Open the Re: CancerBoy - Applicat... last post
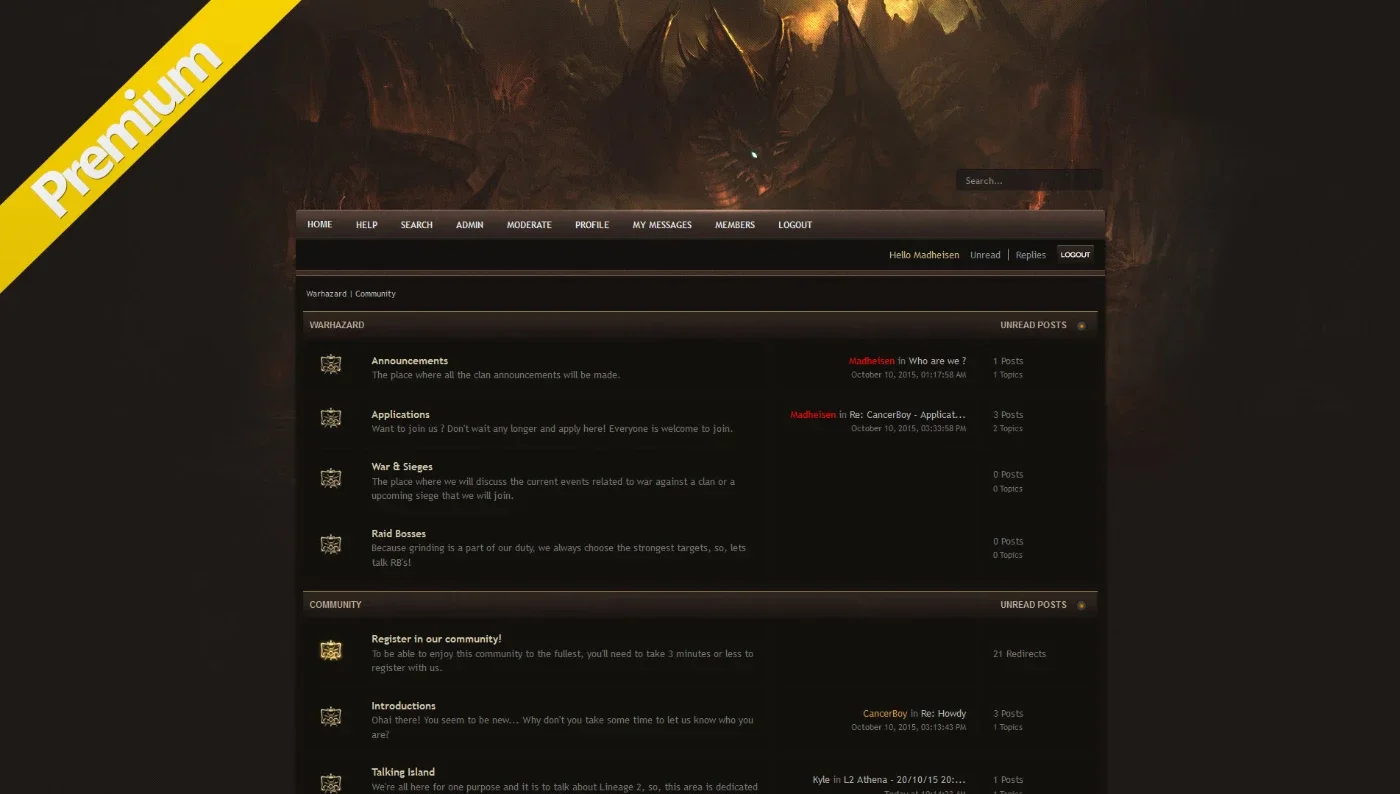This screenshot has width=1400, height=794. [x=908, y=415]
